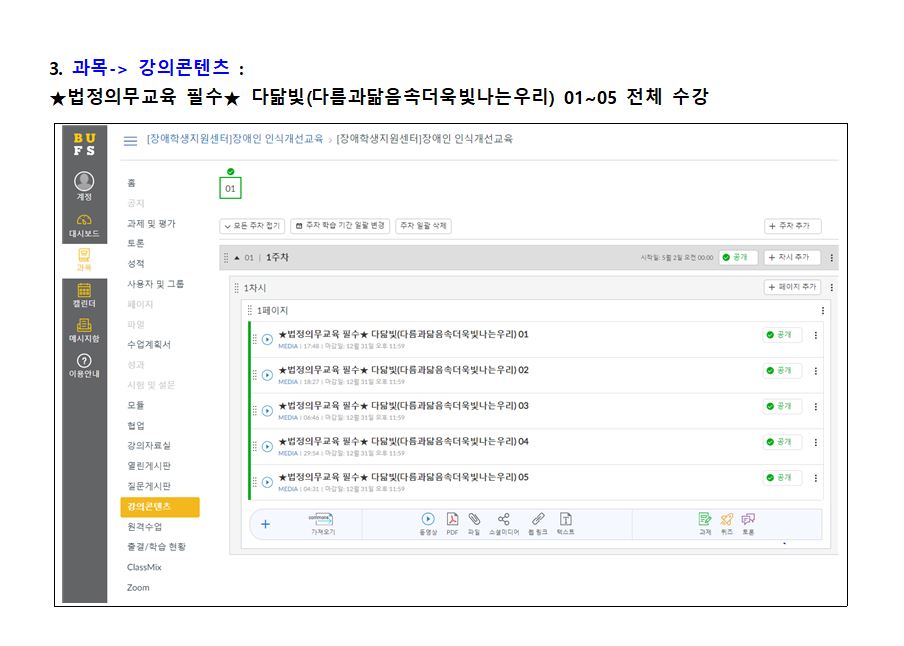The width and height of the screenshot is (904, 646).
Task: Open 출결/학습 현황 in the course menu
Action: [156, 547]
